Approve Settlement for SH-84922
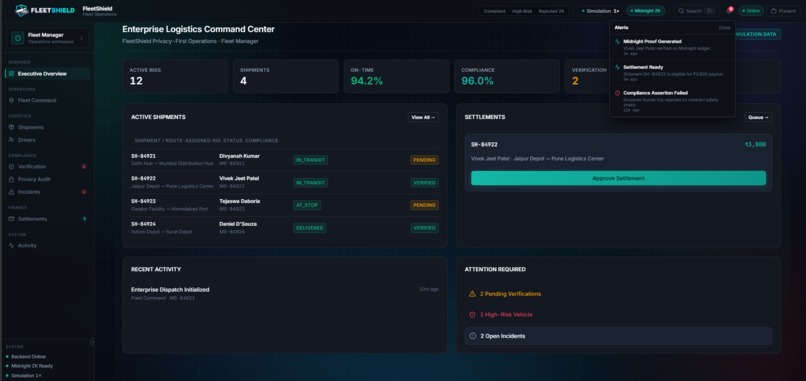This screenshot has width=806, height=381. [618, 178]
